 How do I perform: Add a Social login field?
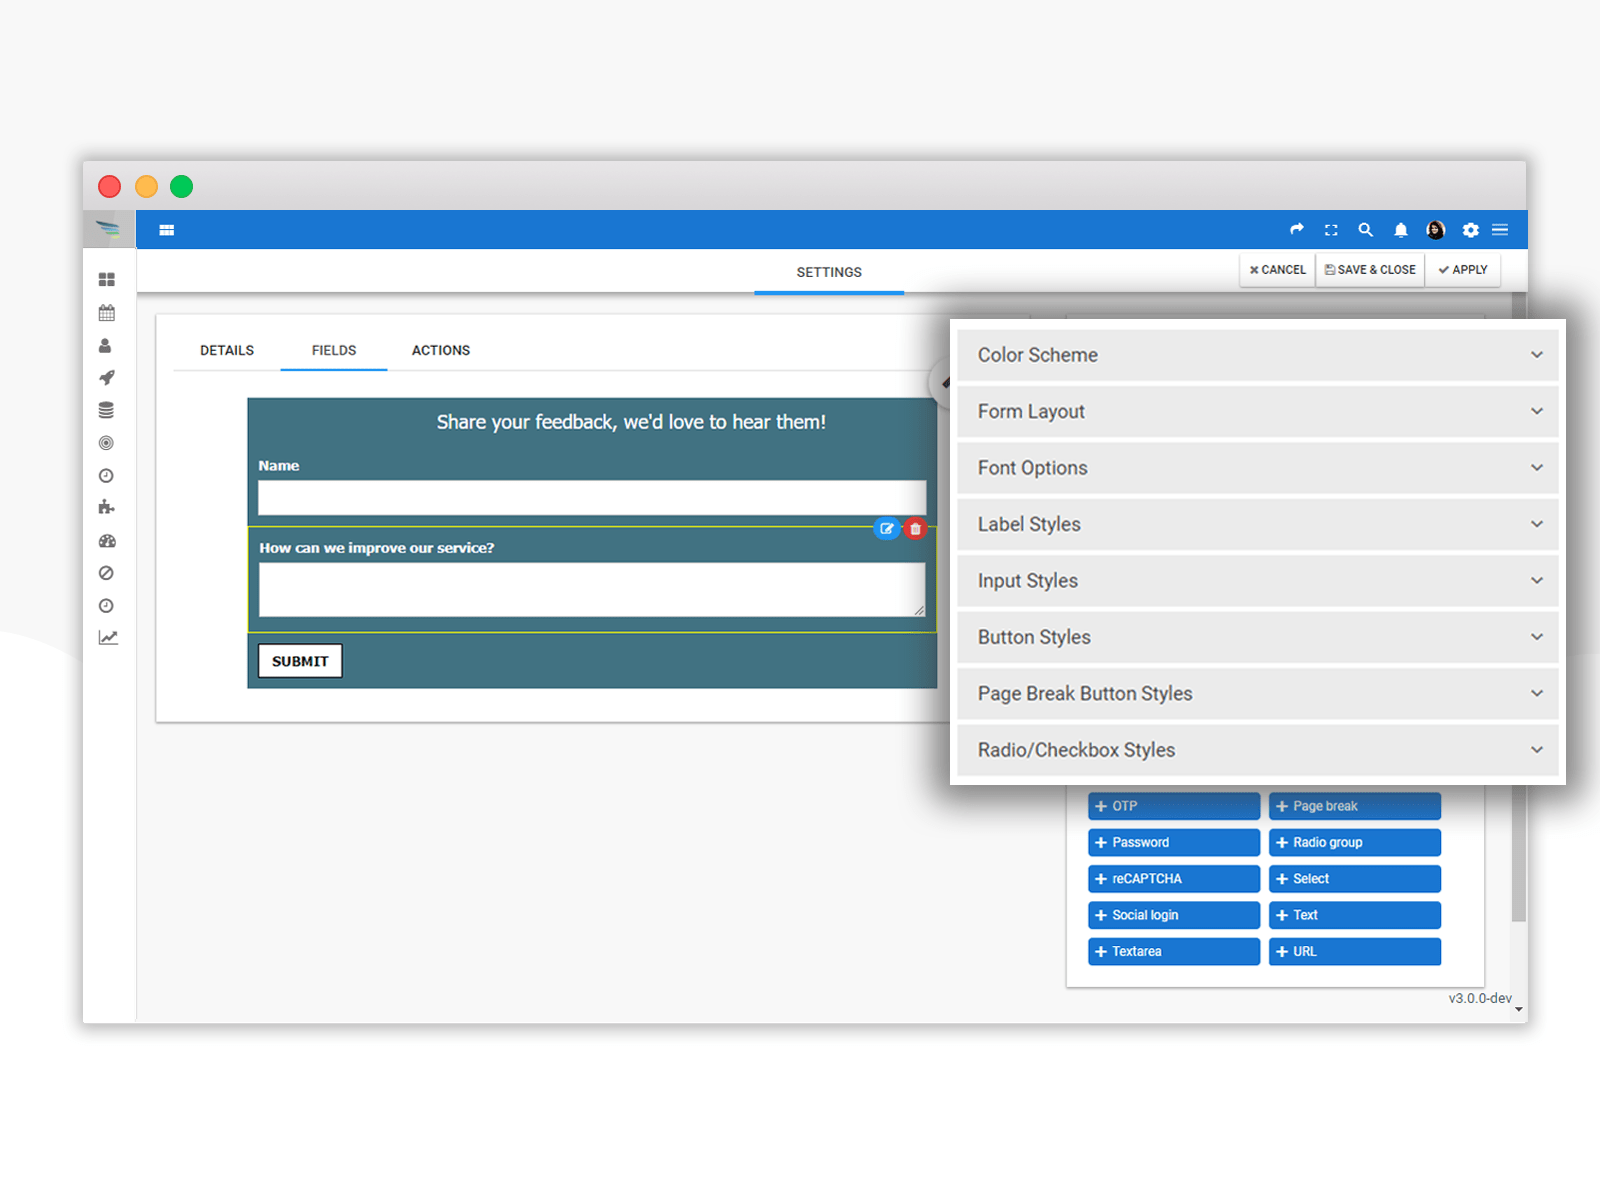[x=1174, y=915]
